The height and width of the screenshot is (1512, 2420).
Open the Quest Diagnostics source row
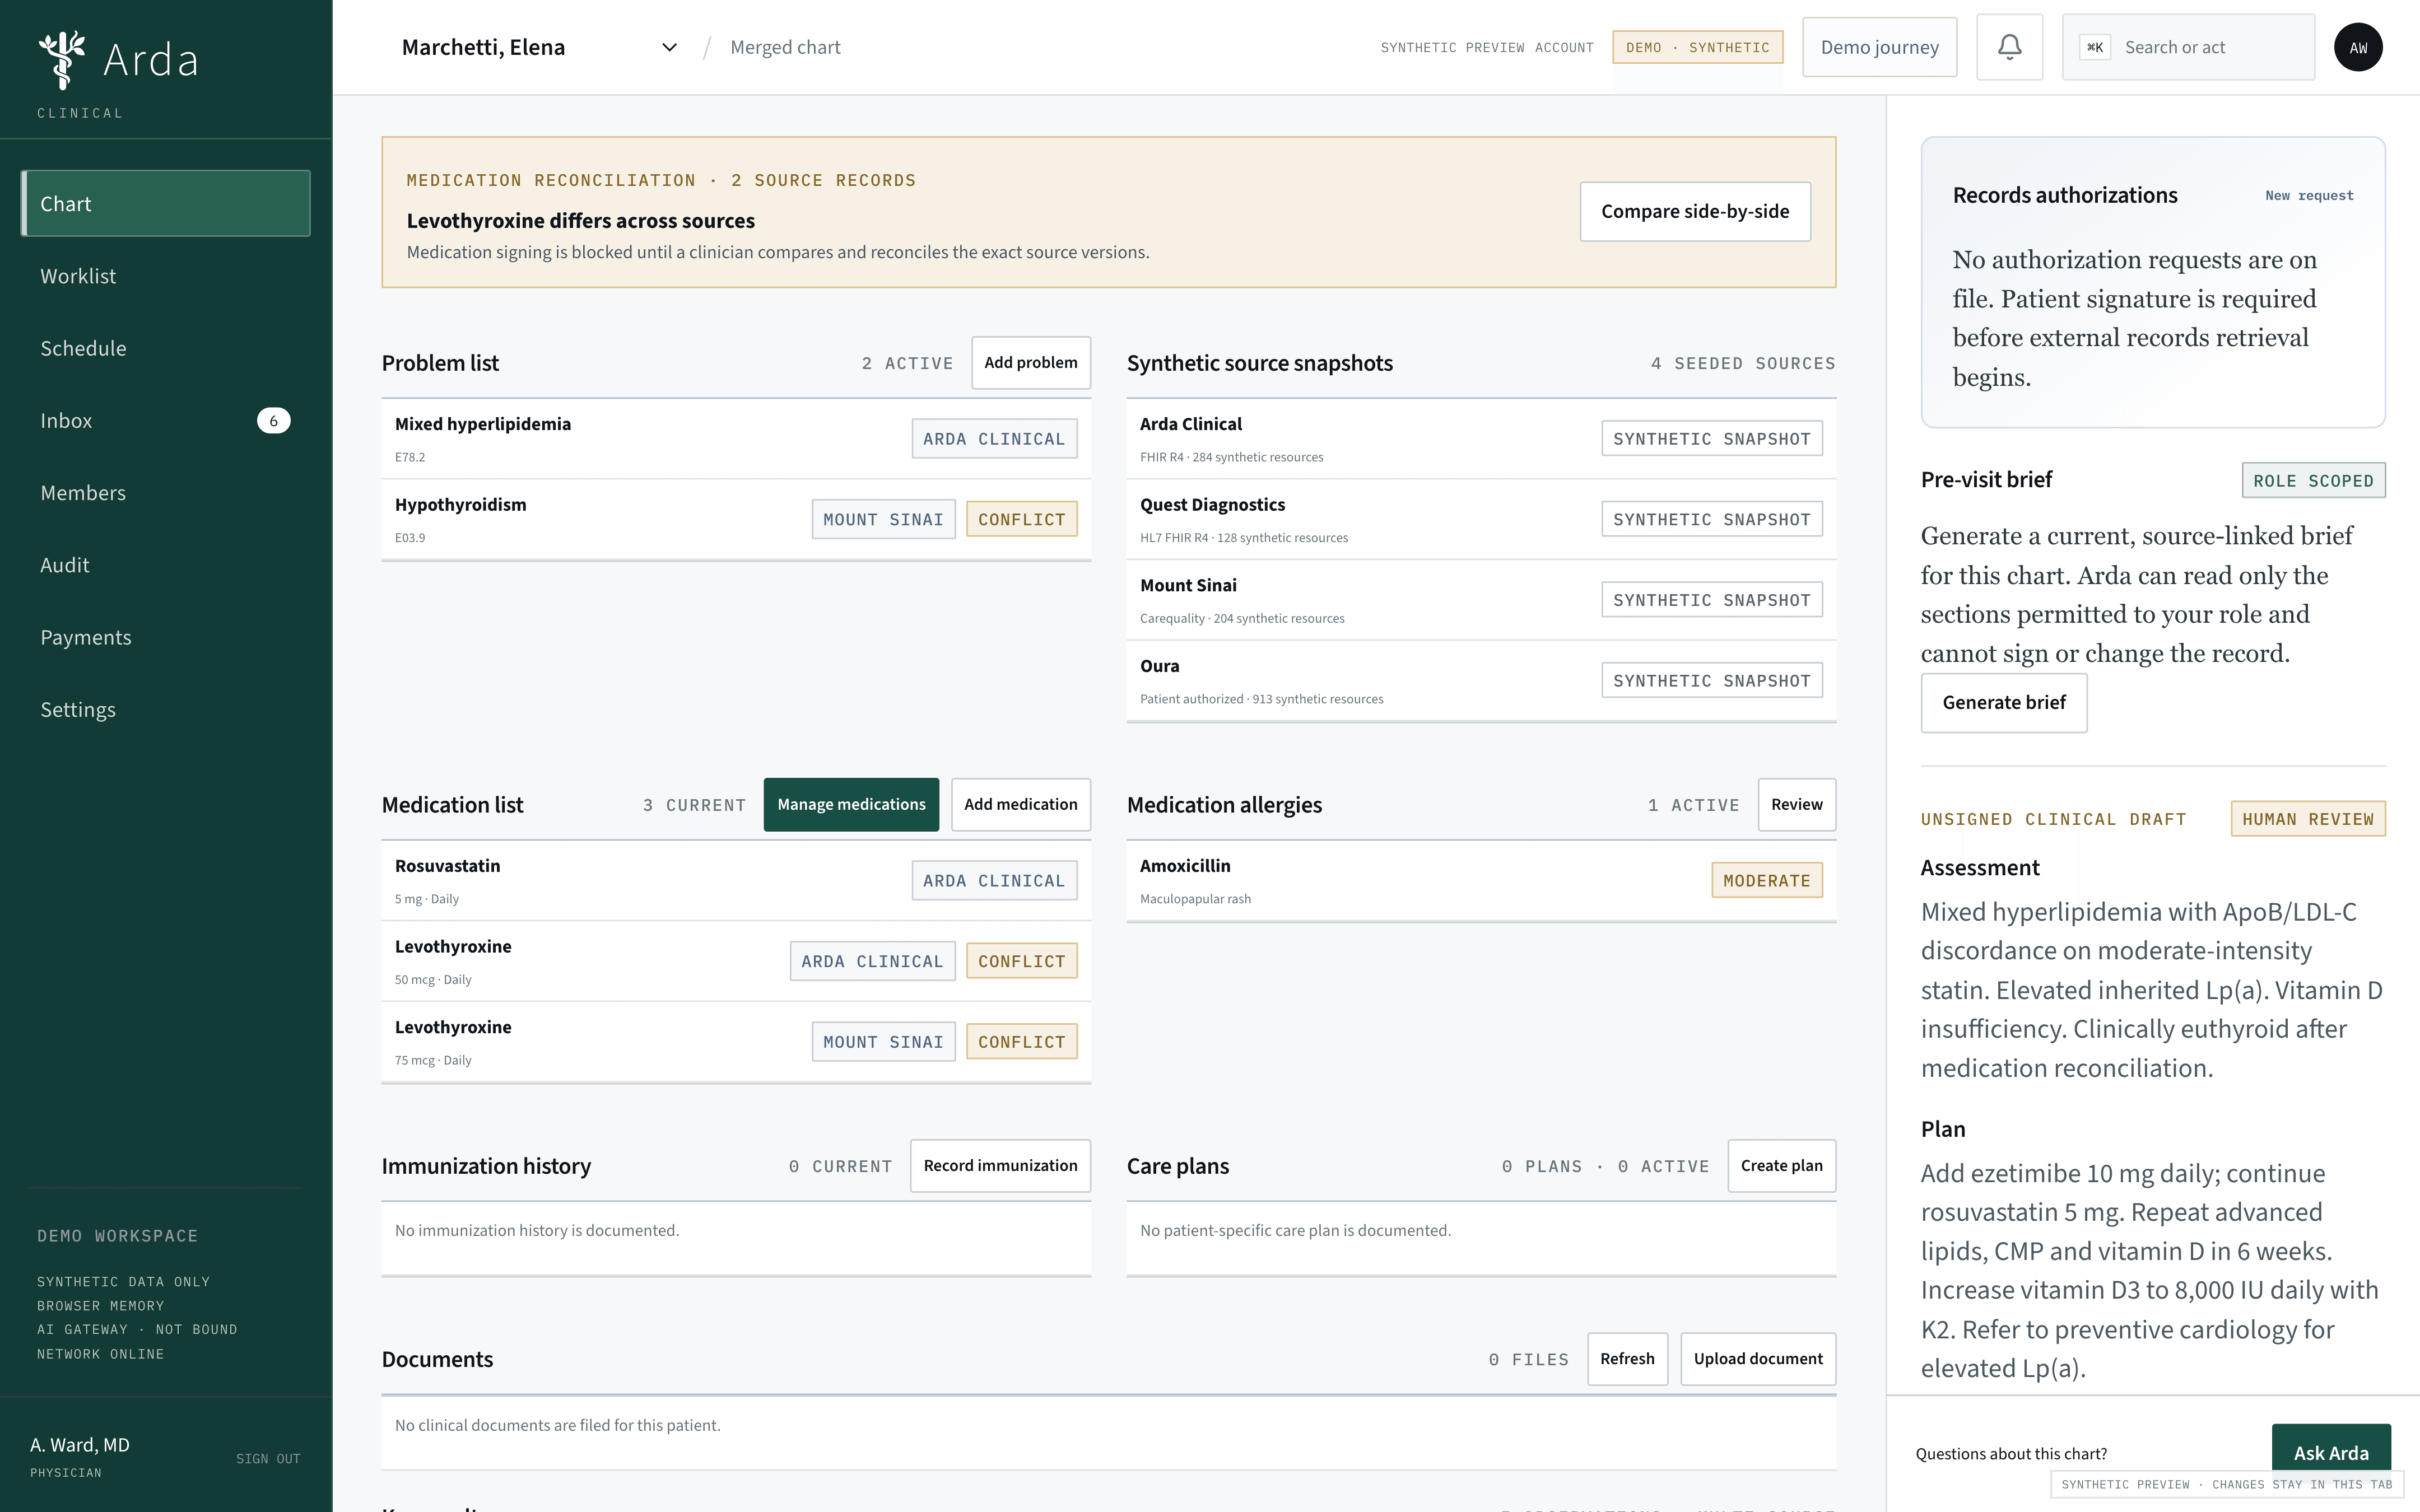pos(1481,519)
